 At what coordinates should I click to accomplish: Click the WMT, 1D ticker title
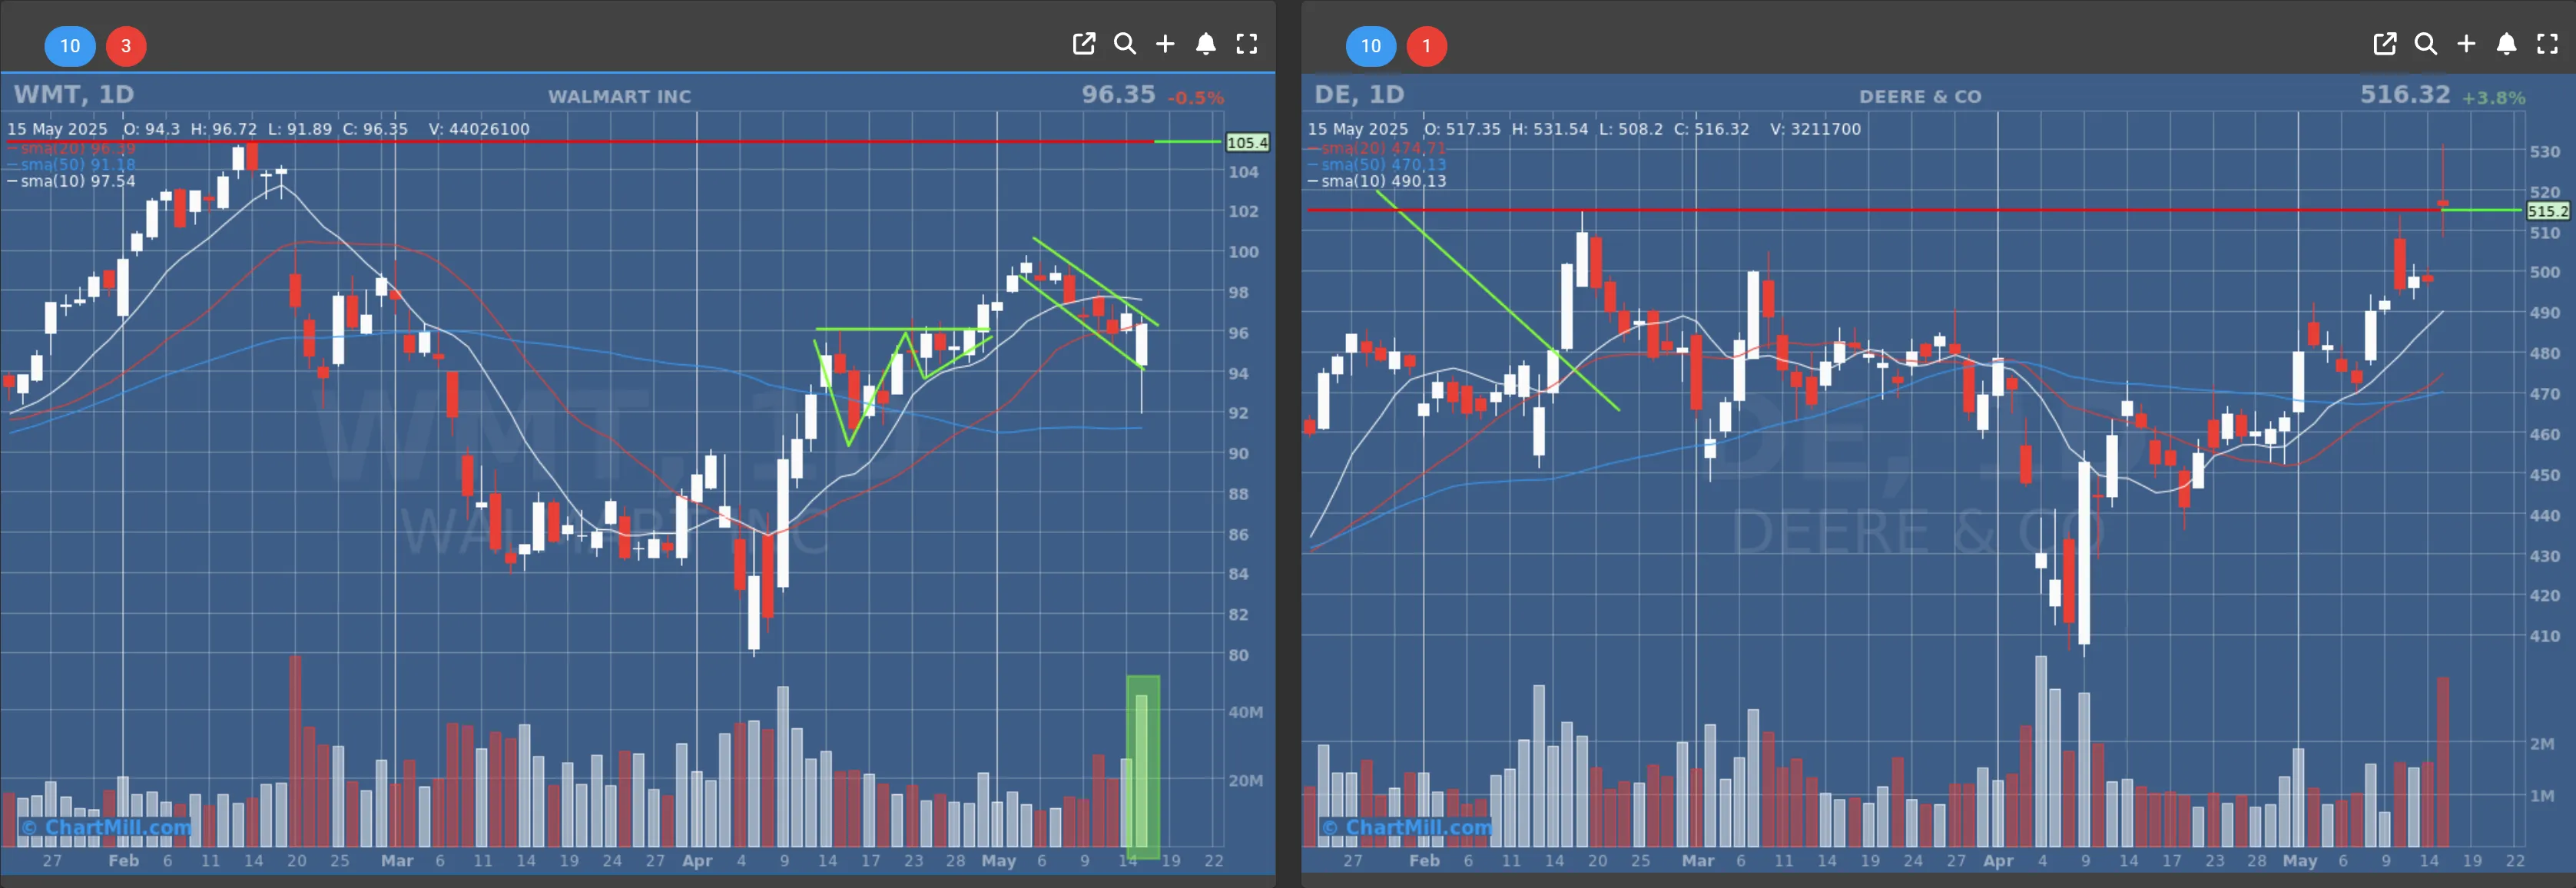coord(74,95)
